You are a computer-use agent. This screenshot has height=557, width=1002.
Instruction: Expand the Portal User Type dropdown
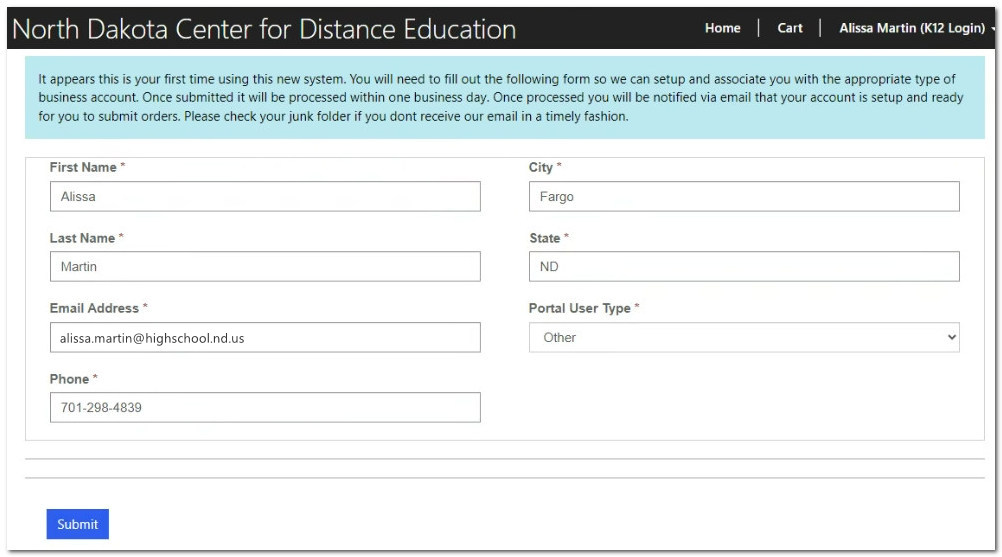pos(744,337)
